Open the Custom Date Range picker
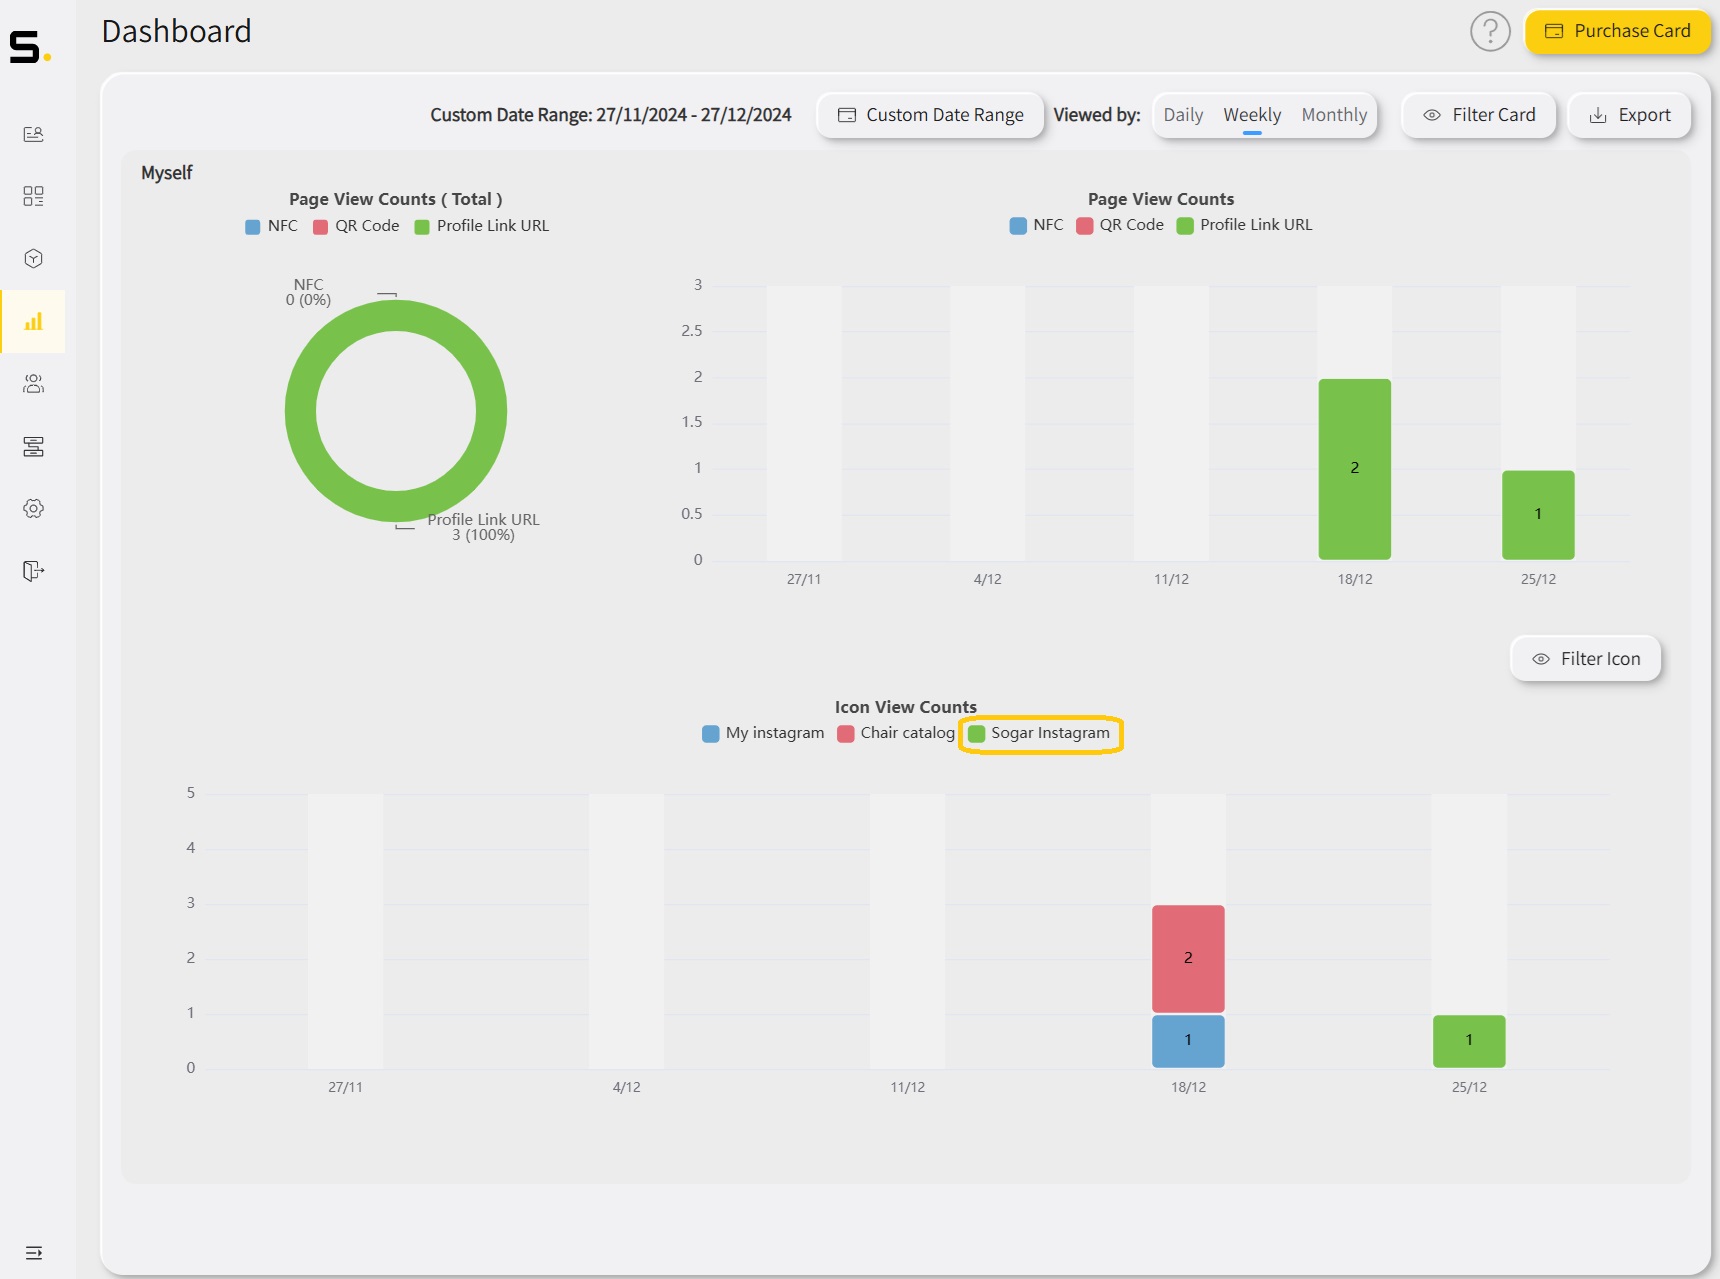The height and width of the screenshot is (1279, 1720). (x=930, y=115)
